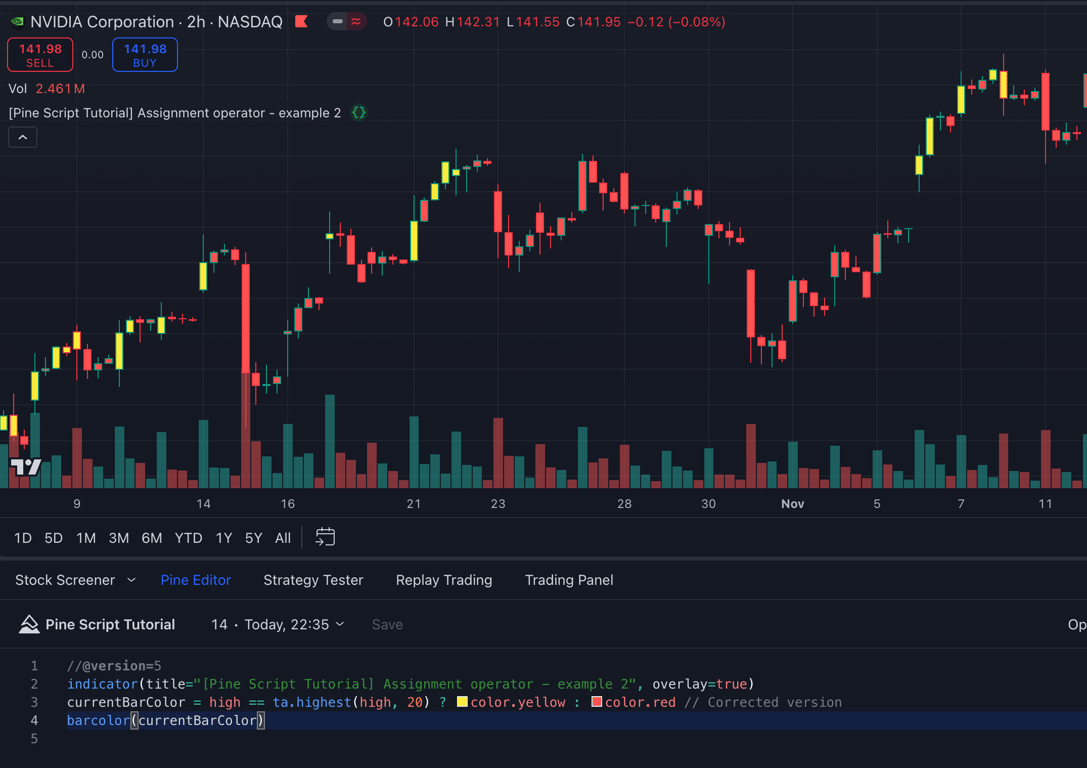This screenshot has width=1087, height=768.
Task: Select the 6M time range
Action: point(152,538)
